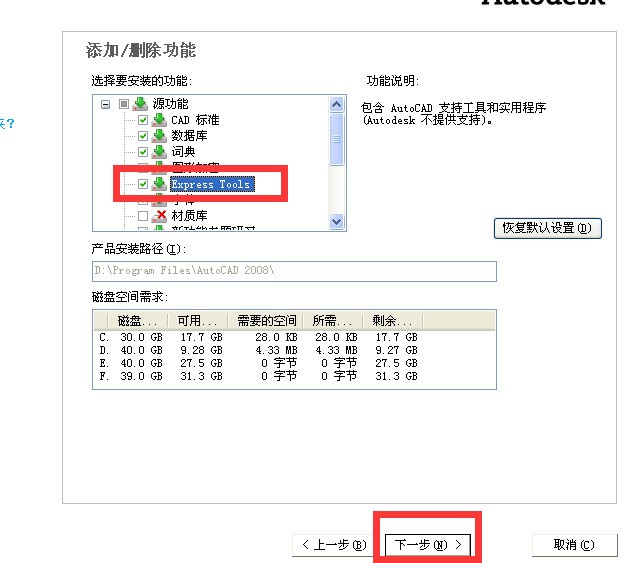Uncheck the 数据库 feature checkbox
Screen dimensions: 625x563
coord(143,136)
